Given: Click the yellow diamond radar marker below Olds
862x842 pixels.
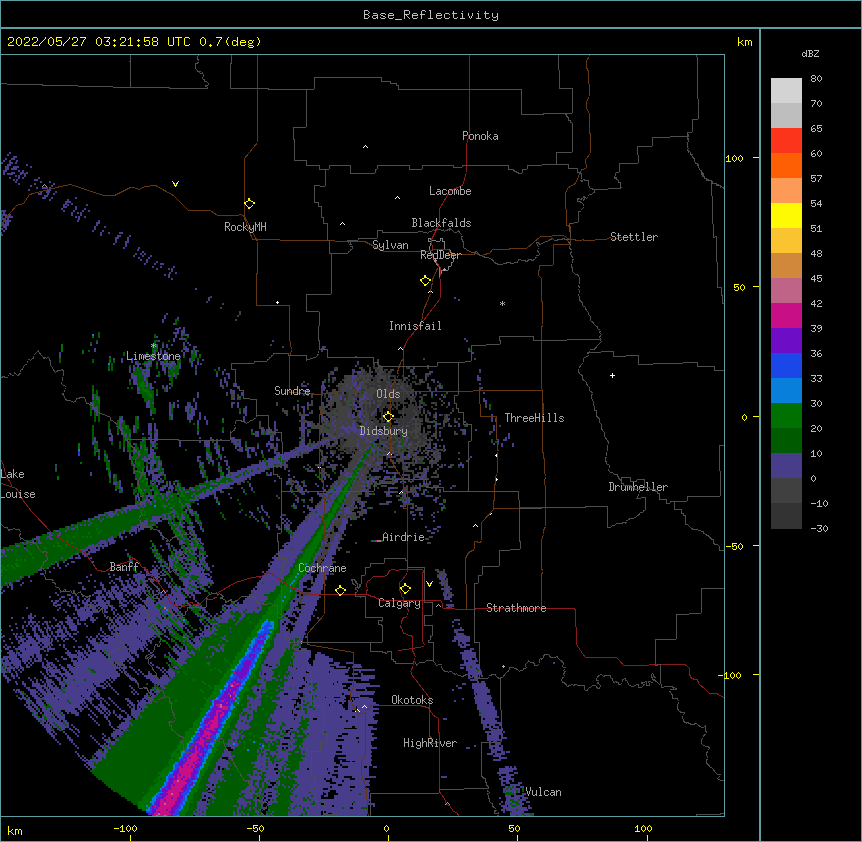Looking at the screenshot, I should pyautogui.click(x=388, y=416).
